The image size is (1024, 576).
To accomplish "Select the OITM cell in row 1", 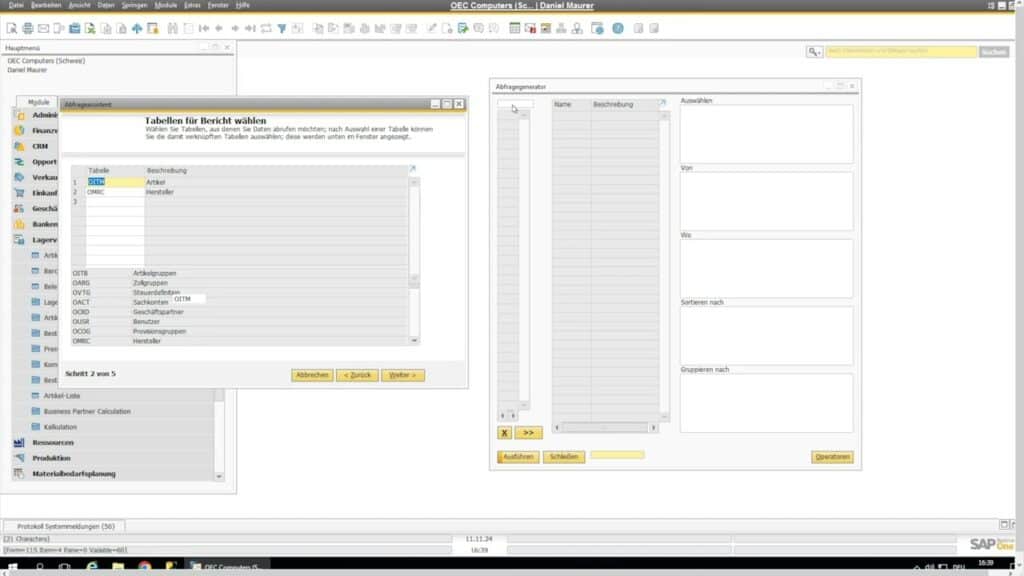I will (x=116, y=182).
